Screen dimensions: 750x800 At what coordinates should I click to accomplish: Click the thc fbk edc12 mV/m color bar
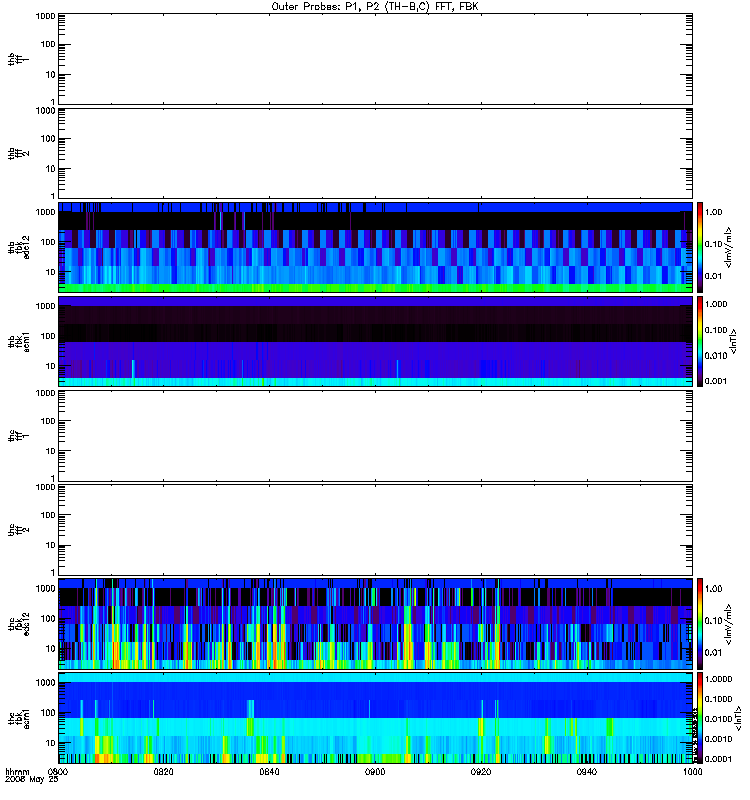[x=700, y=624]
